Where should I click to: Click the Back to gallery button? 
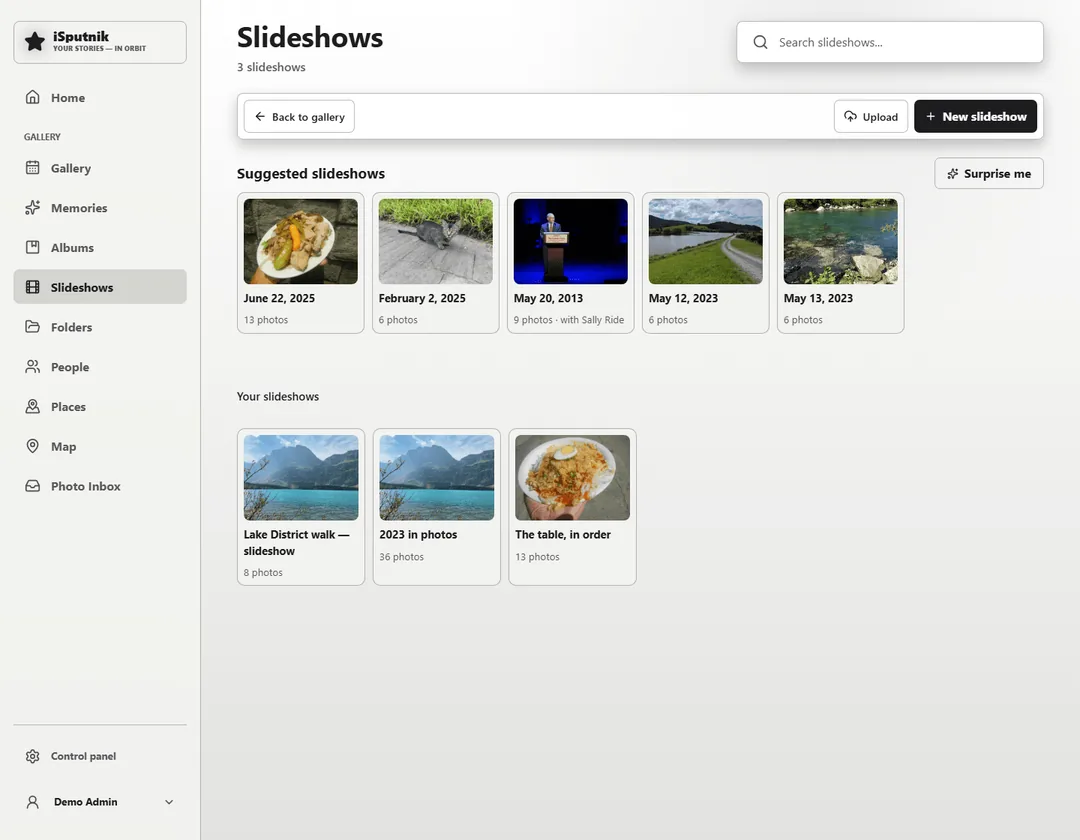tap(299, 116)
